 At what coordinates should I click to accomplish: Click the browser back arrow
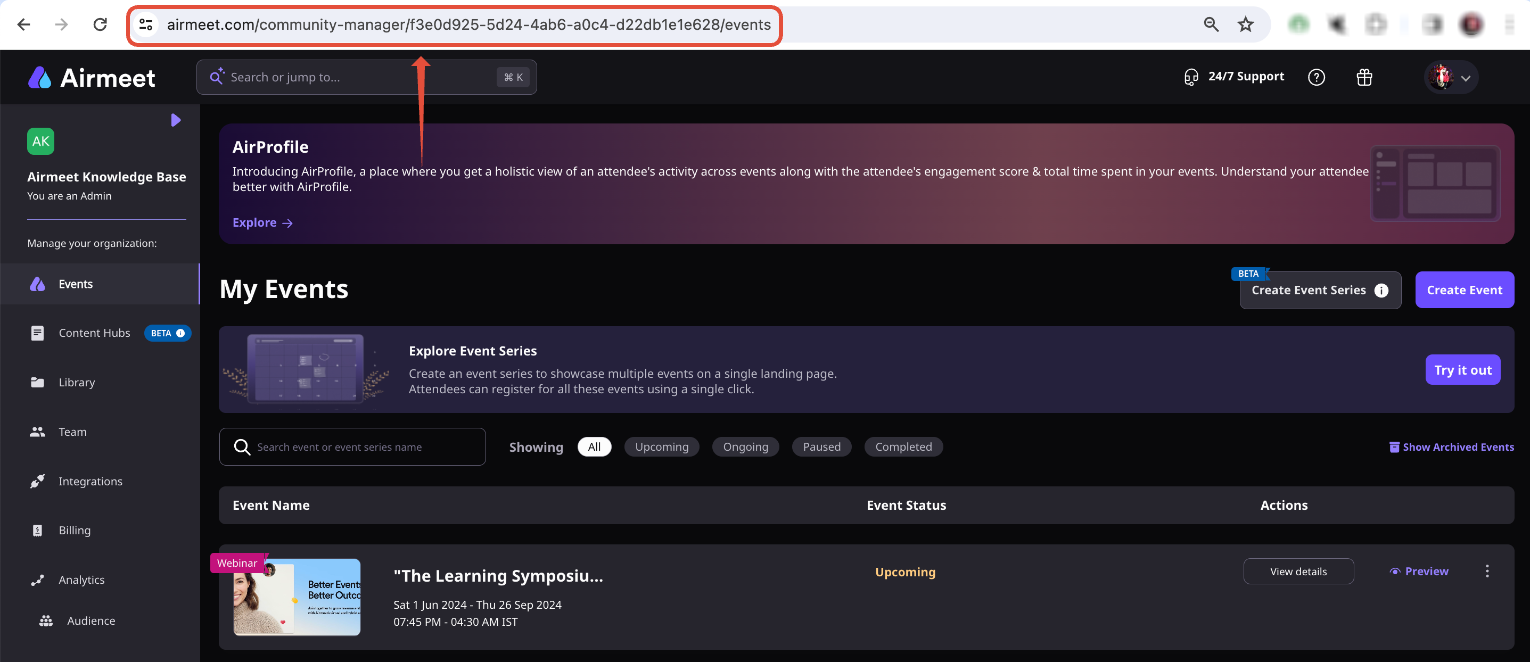[24, 24]
